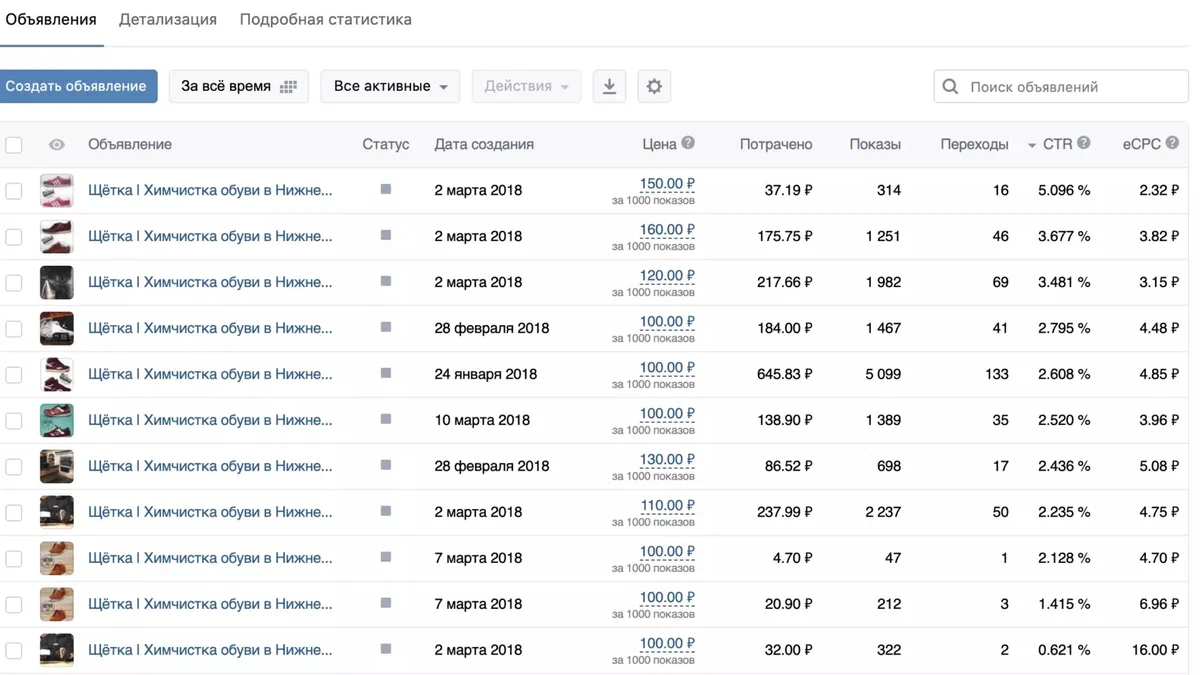The width and height of the screenshot is (1200, 675).
Task: Click the download statistics icon
Action: [609, 87]
